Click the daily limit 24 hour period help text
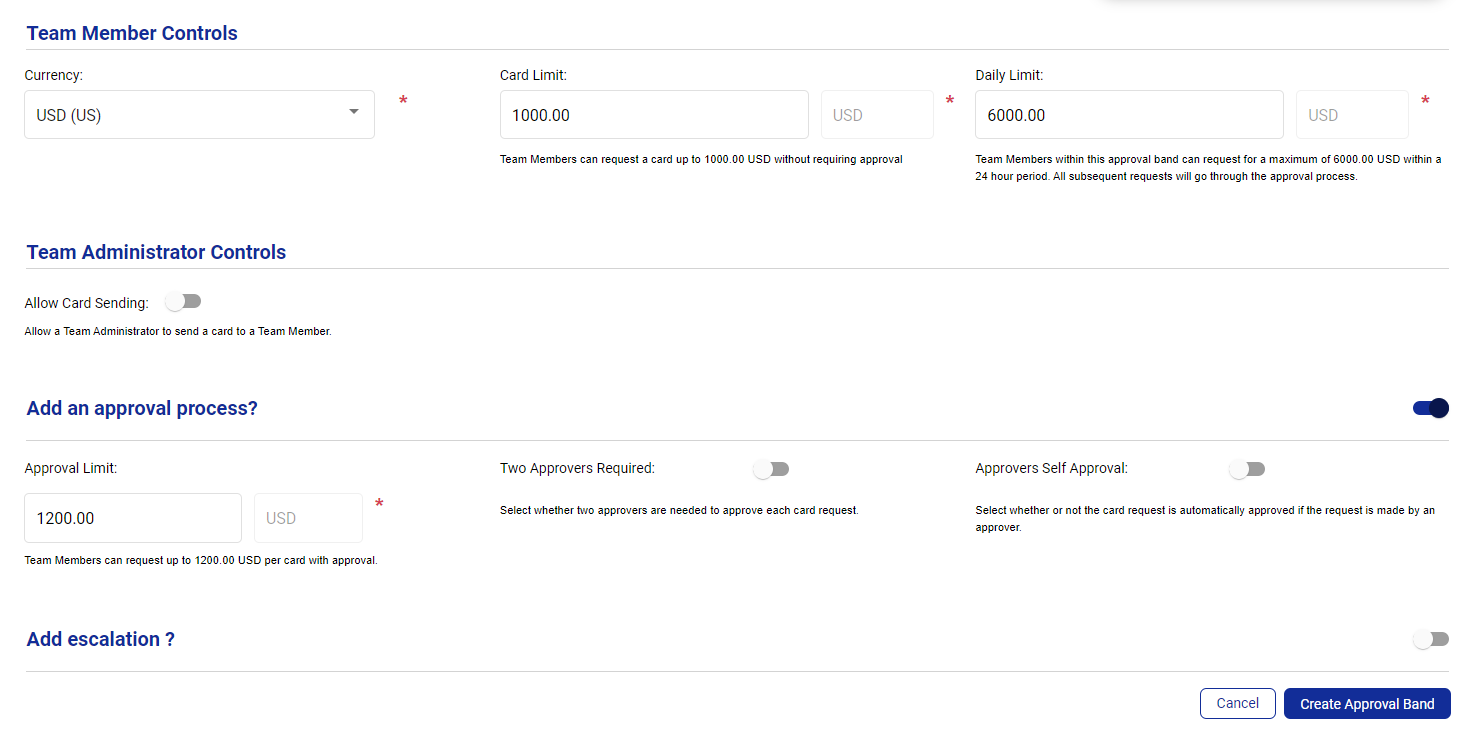 click(x=1208, y=168)
